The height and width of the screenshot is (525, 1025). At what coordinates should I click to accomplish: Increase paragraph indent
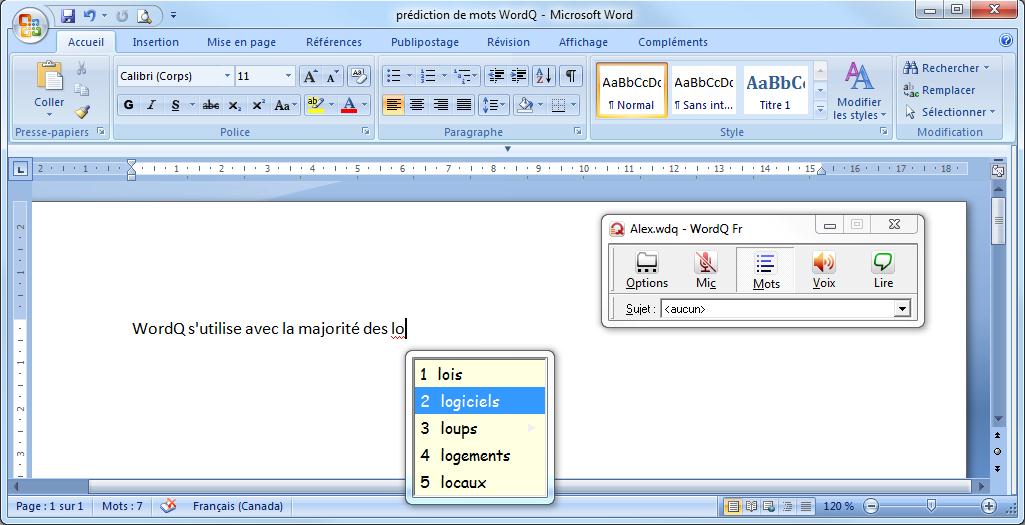518,76
